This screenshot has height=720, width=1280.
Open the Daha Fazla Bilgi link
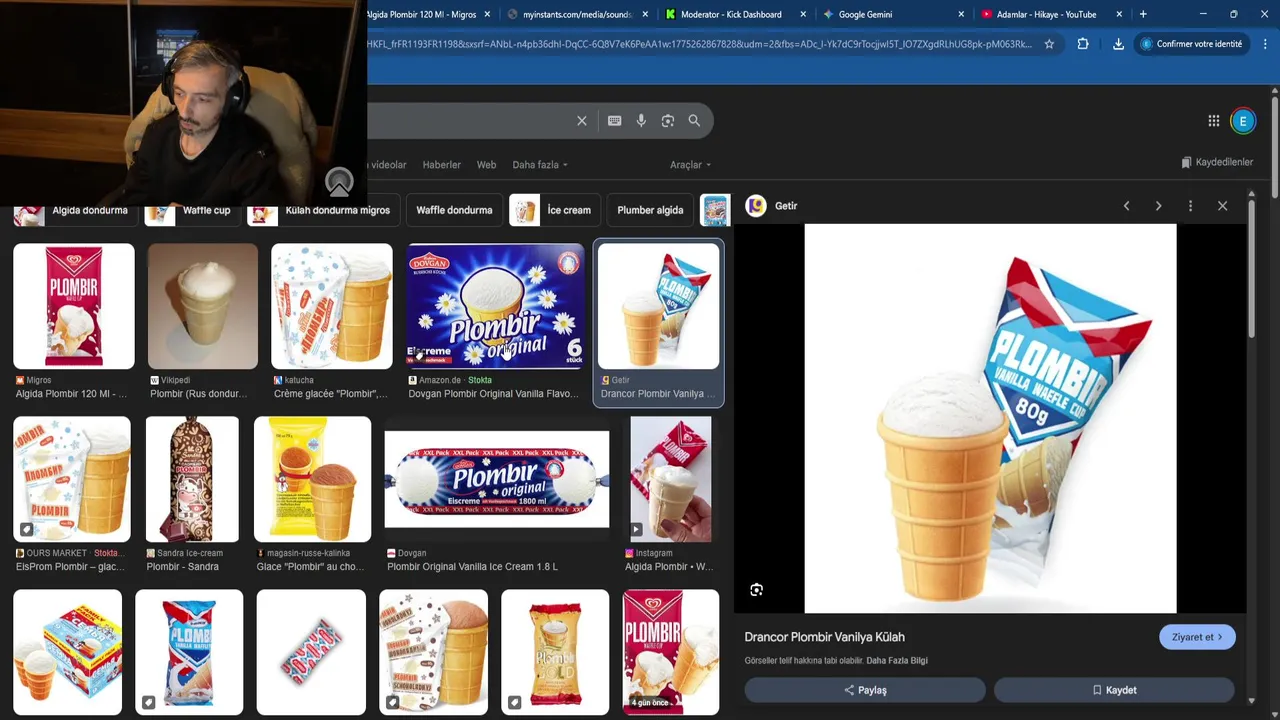pyautogui.click(x=897, y=661)
